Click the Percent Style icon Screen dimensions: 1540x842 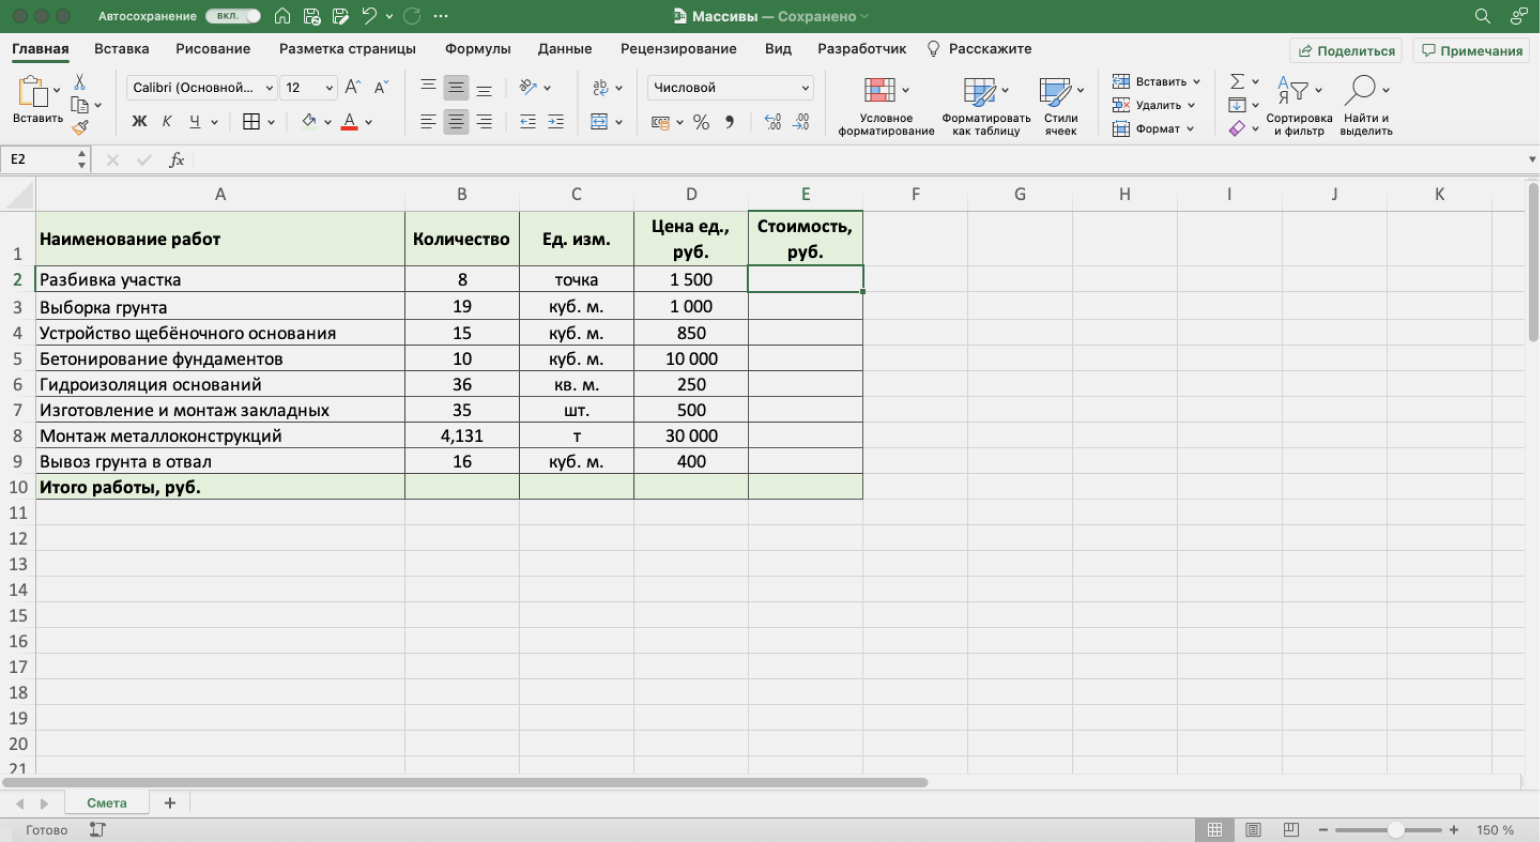(x=701, y=122)
